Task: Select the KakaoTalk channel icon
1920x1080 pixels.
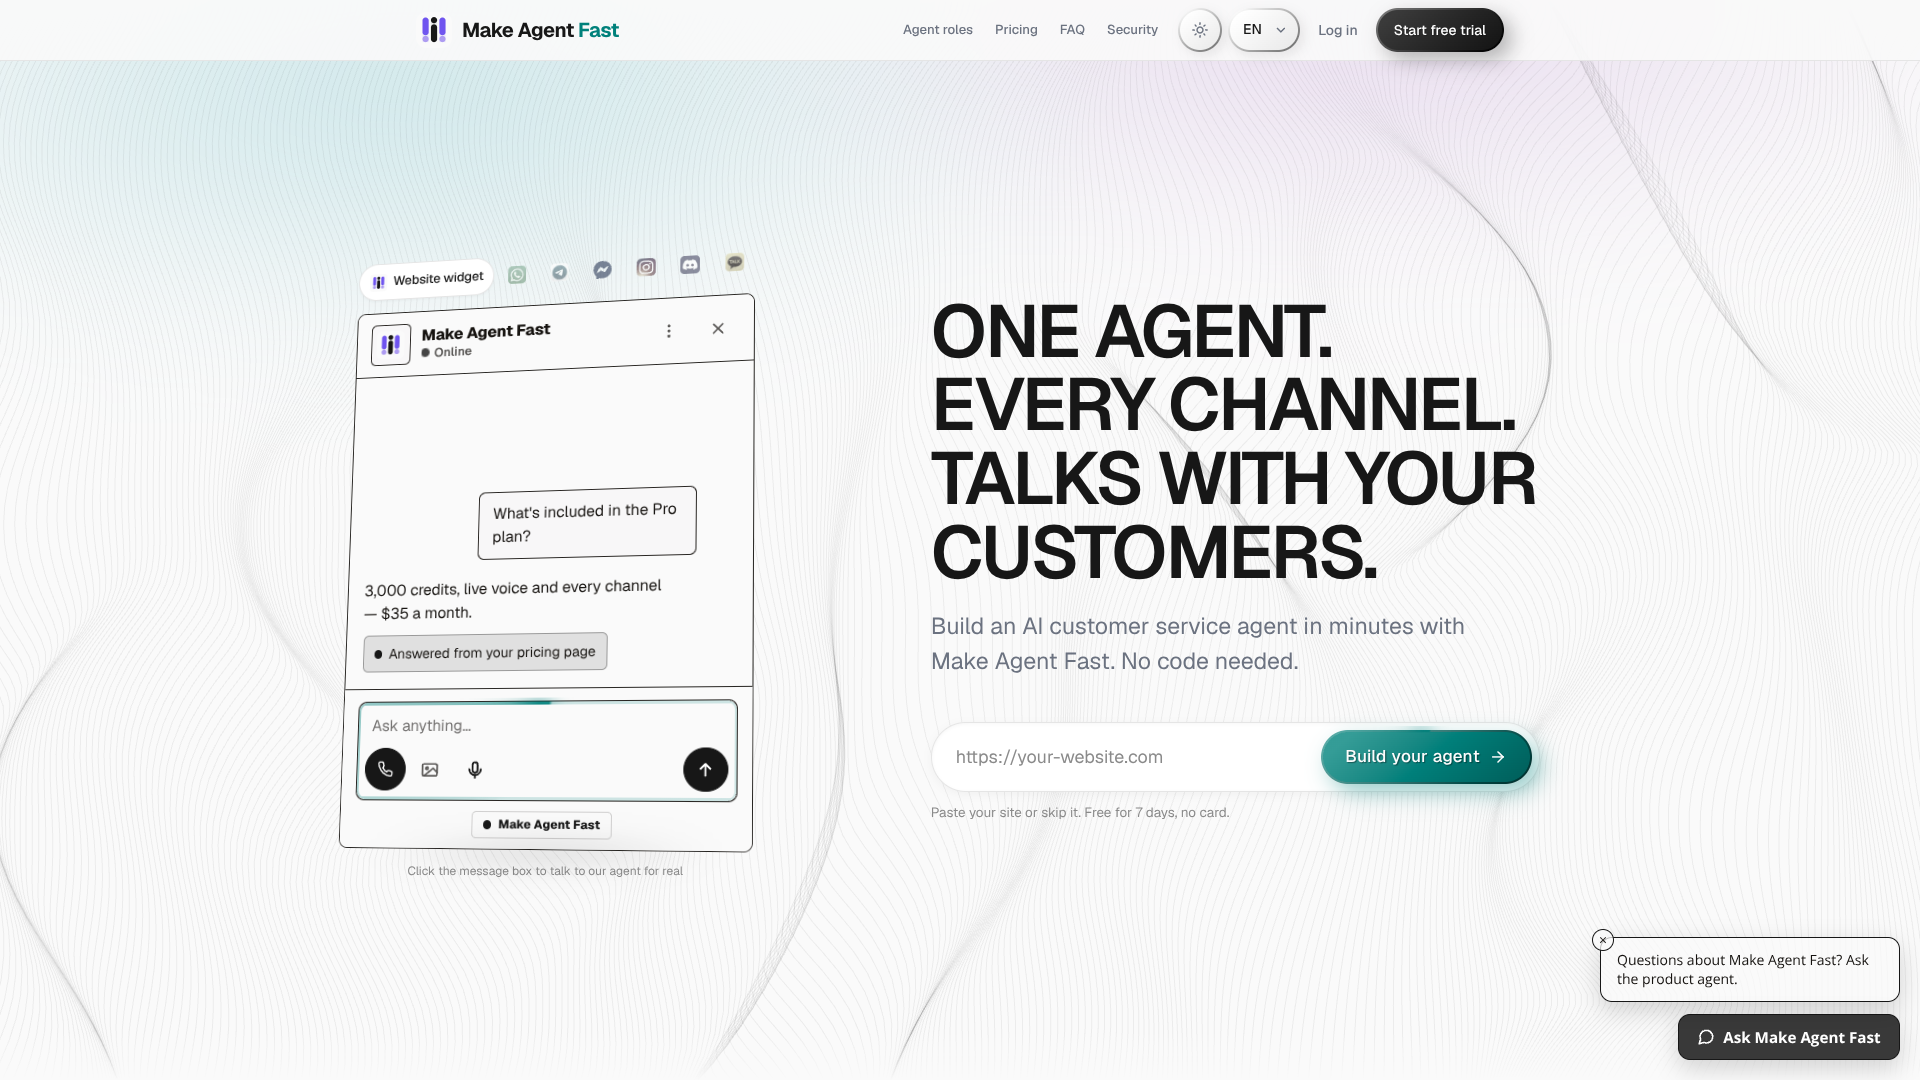Action: click(735, 262)
